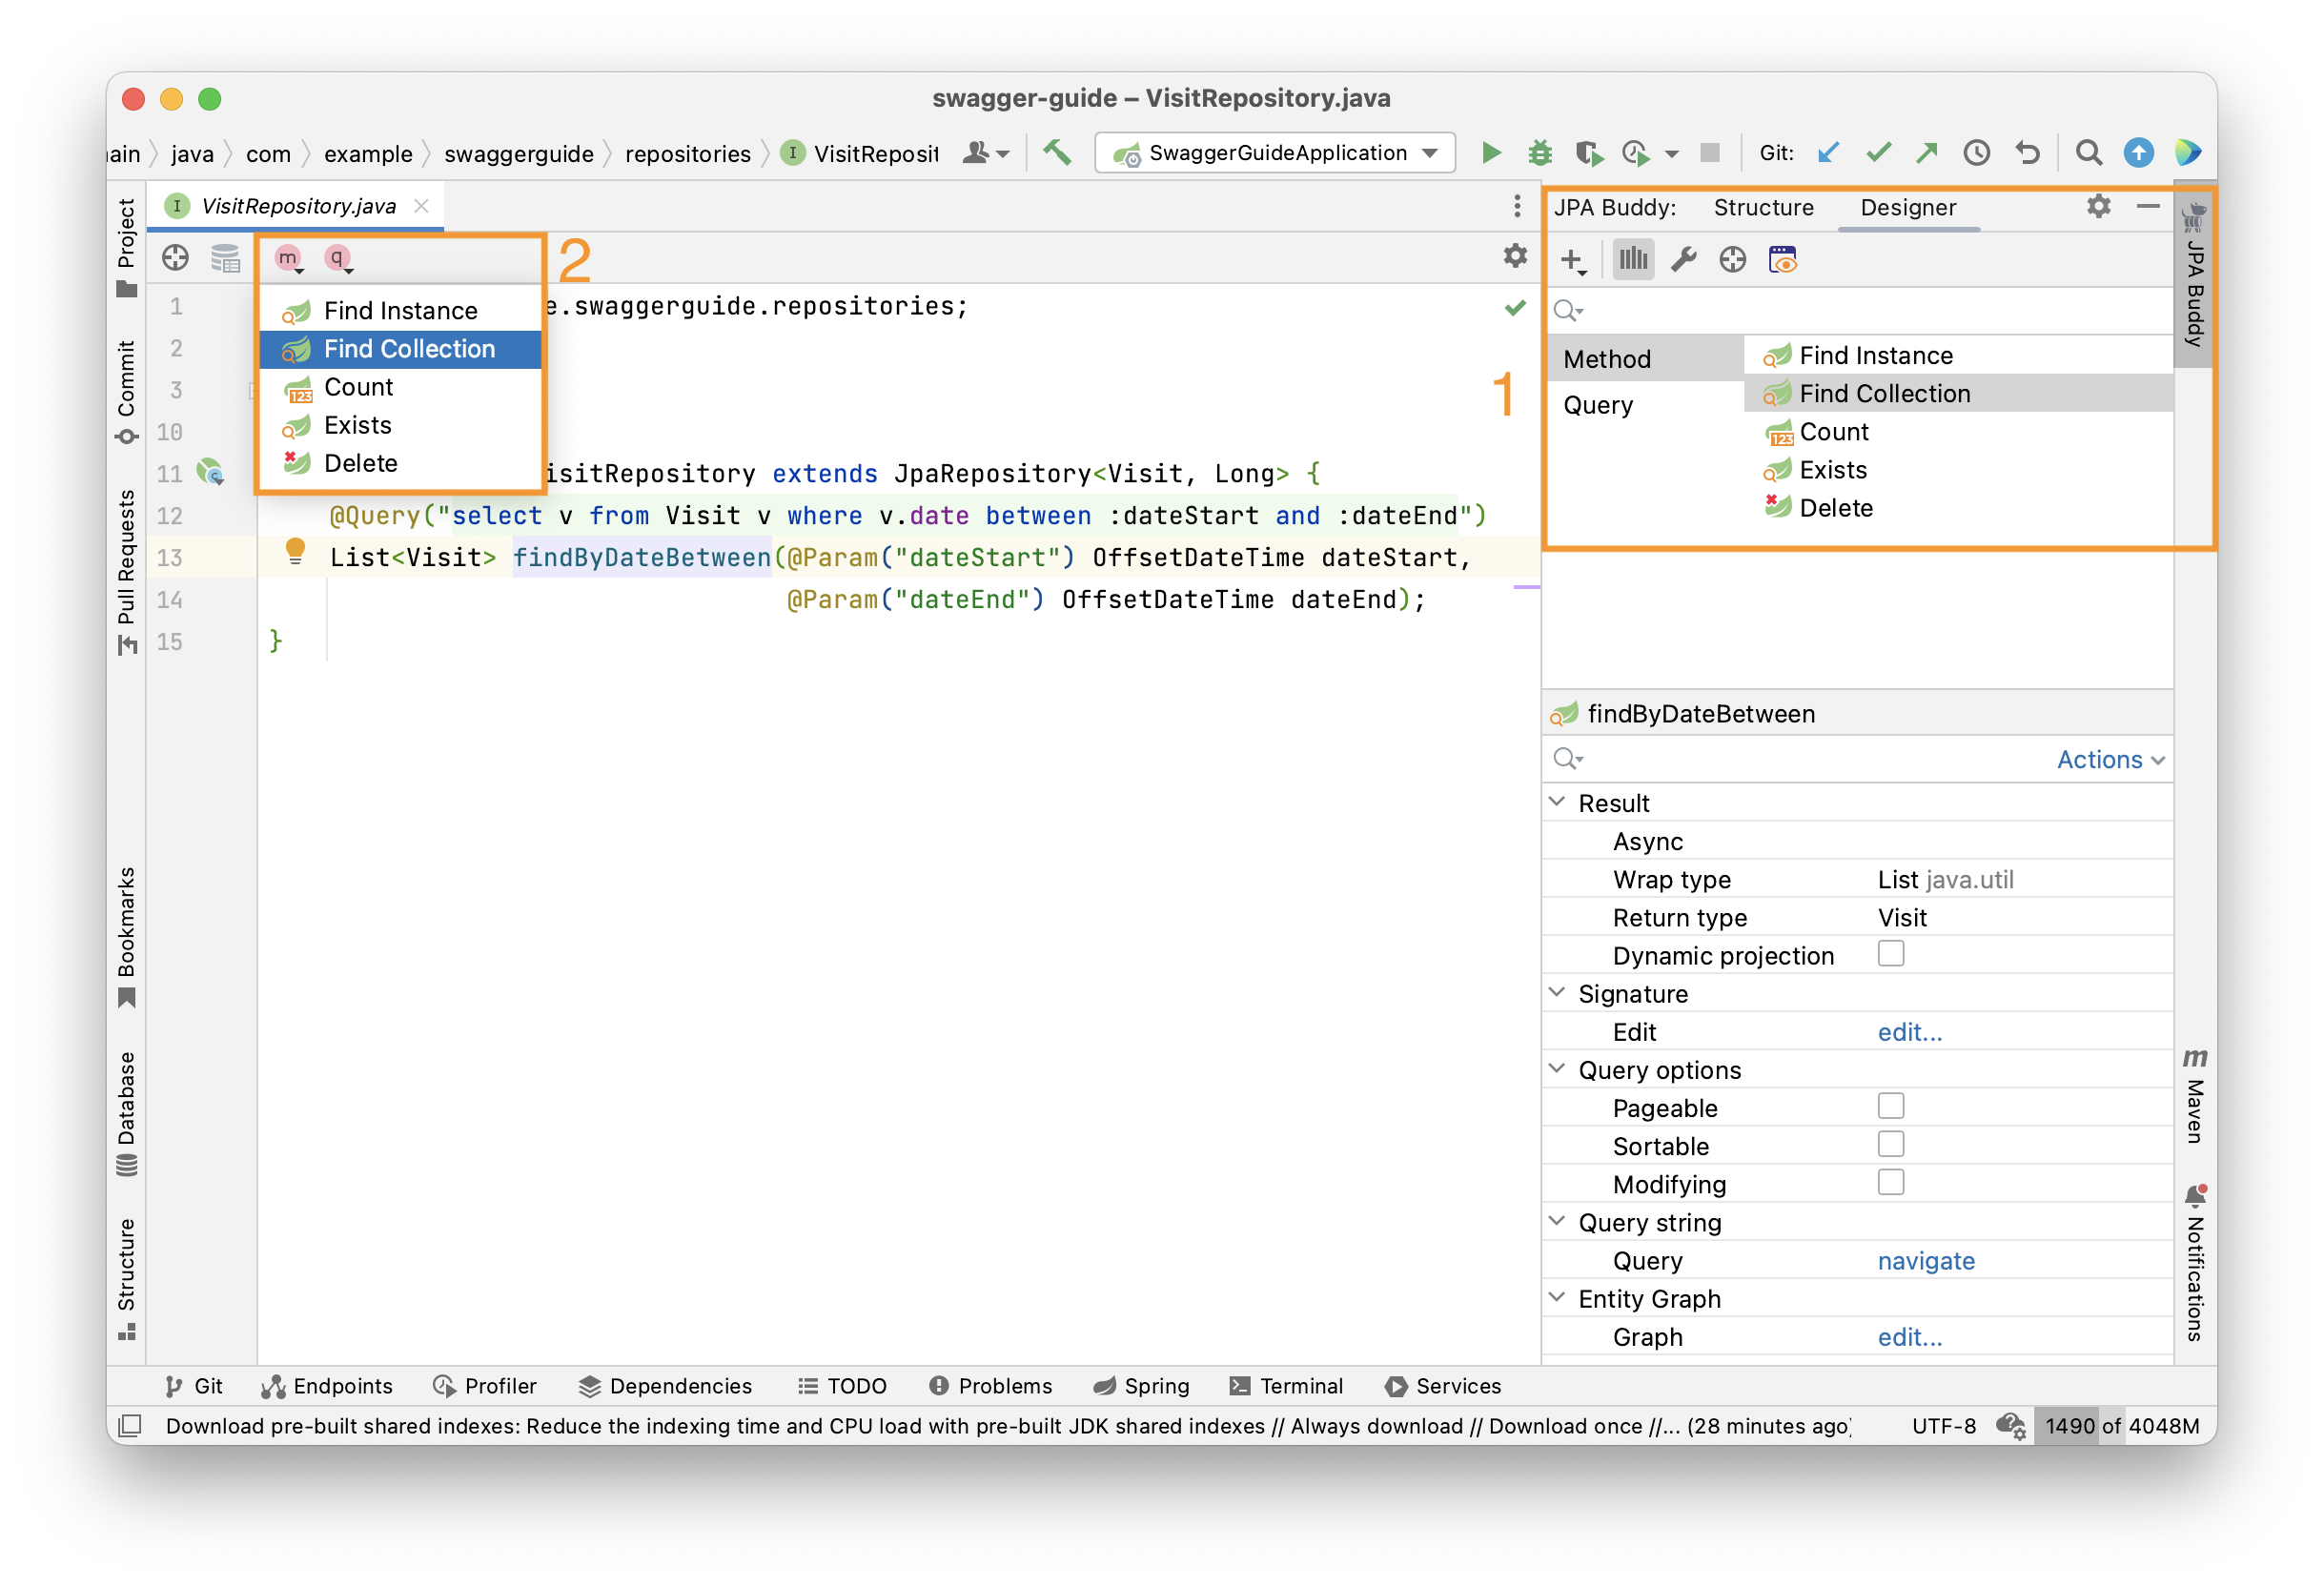Click the navigate link under Query string
This screenshot has width=2324, height=1586.
1926,1260
